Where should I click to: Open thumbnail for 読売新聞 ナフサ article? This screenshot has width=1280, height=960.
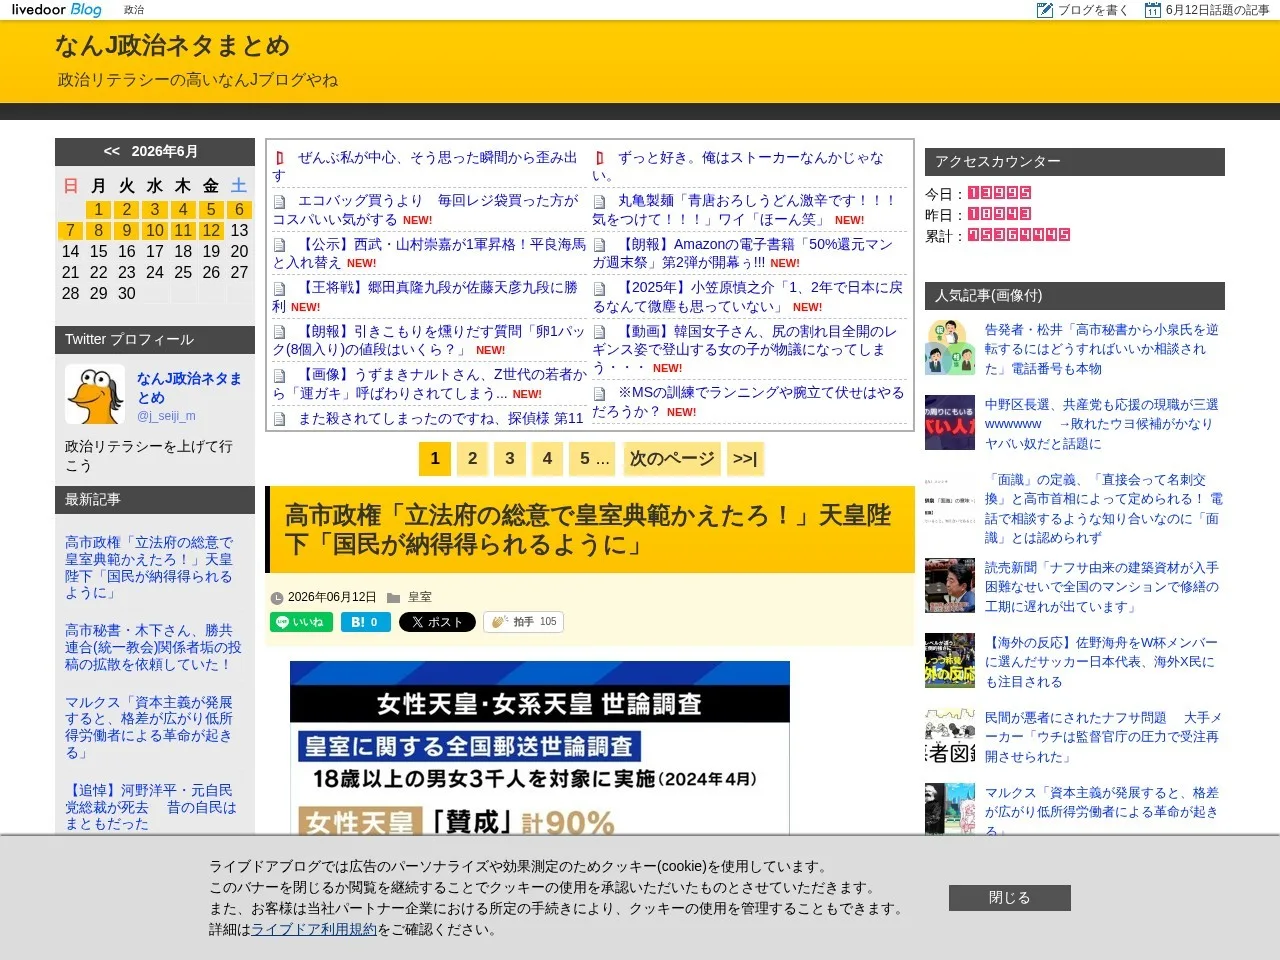pos(950,585)
